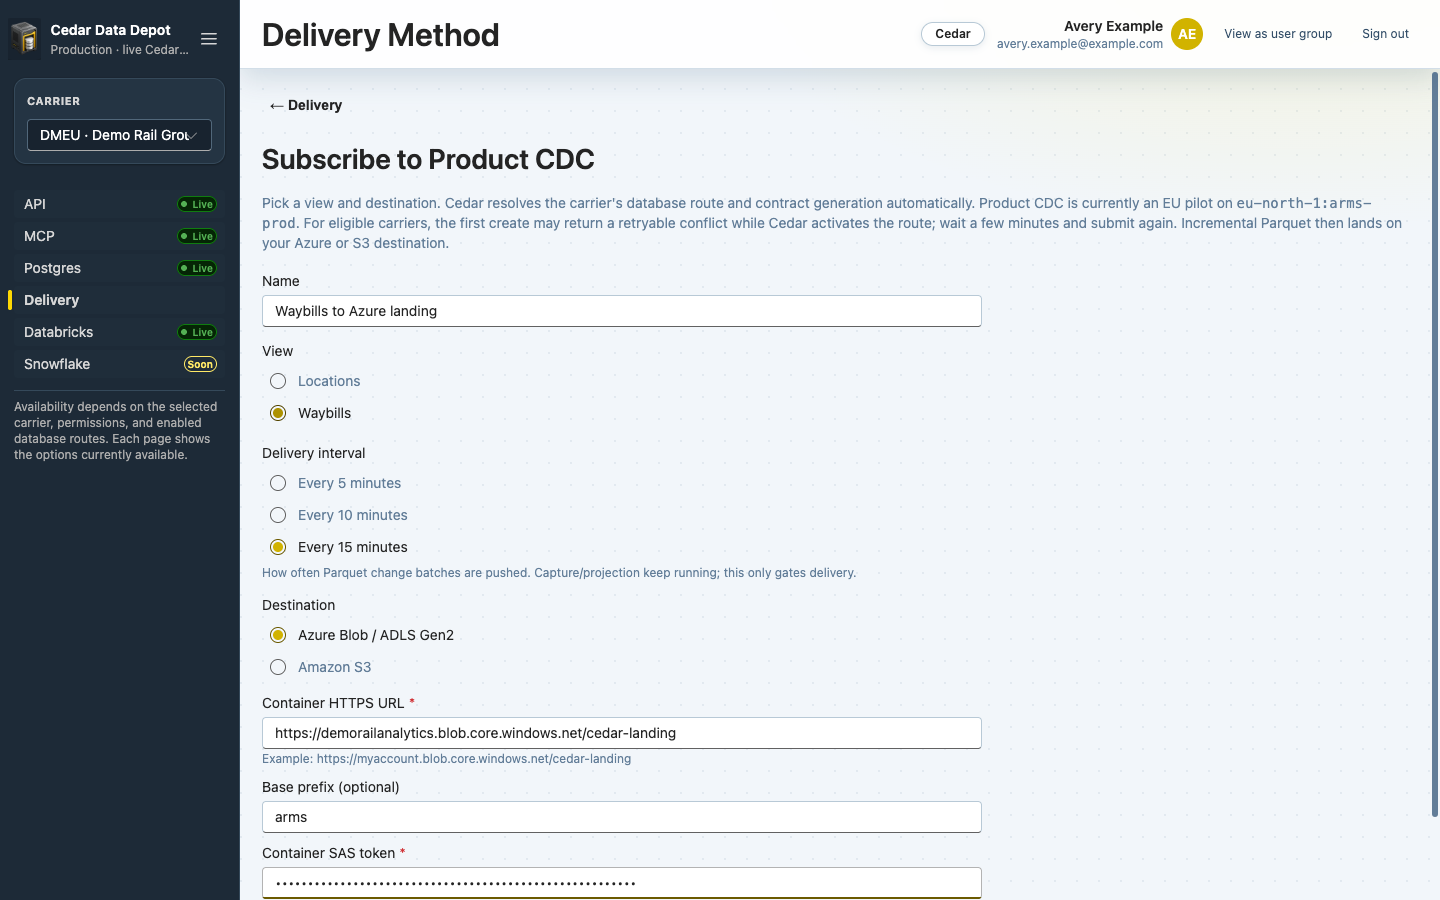Choose Every 15 minutes interval
Screen dimensions: 1440x900
pos(278,547)
